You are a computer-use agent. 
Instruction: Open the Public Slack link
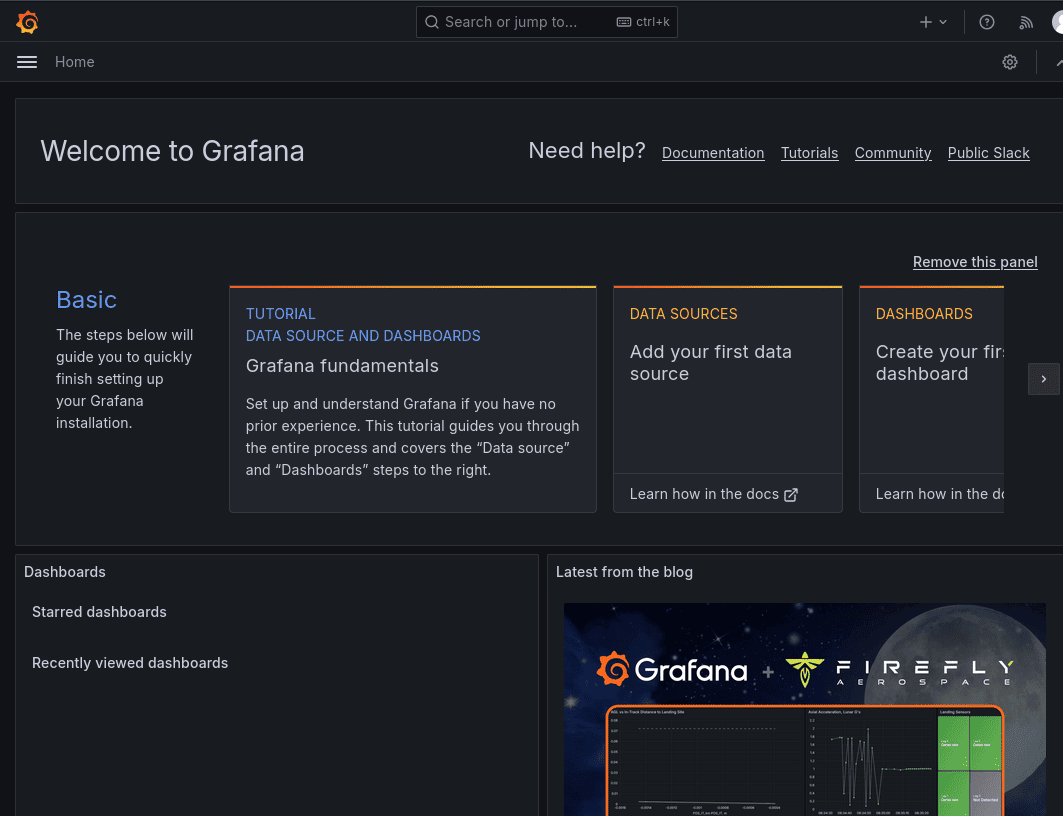[x=988, y=153]
